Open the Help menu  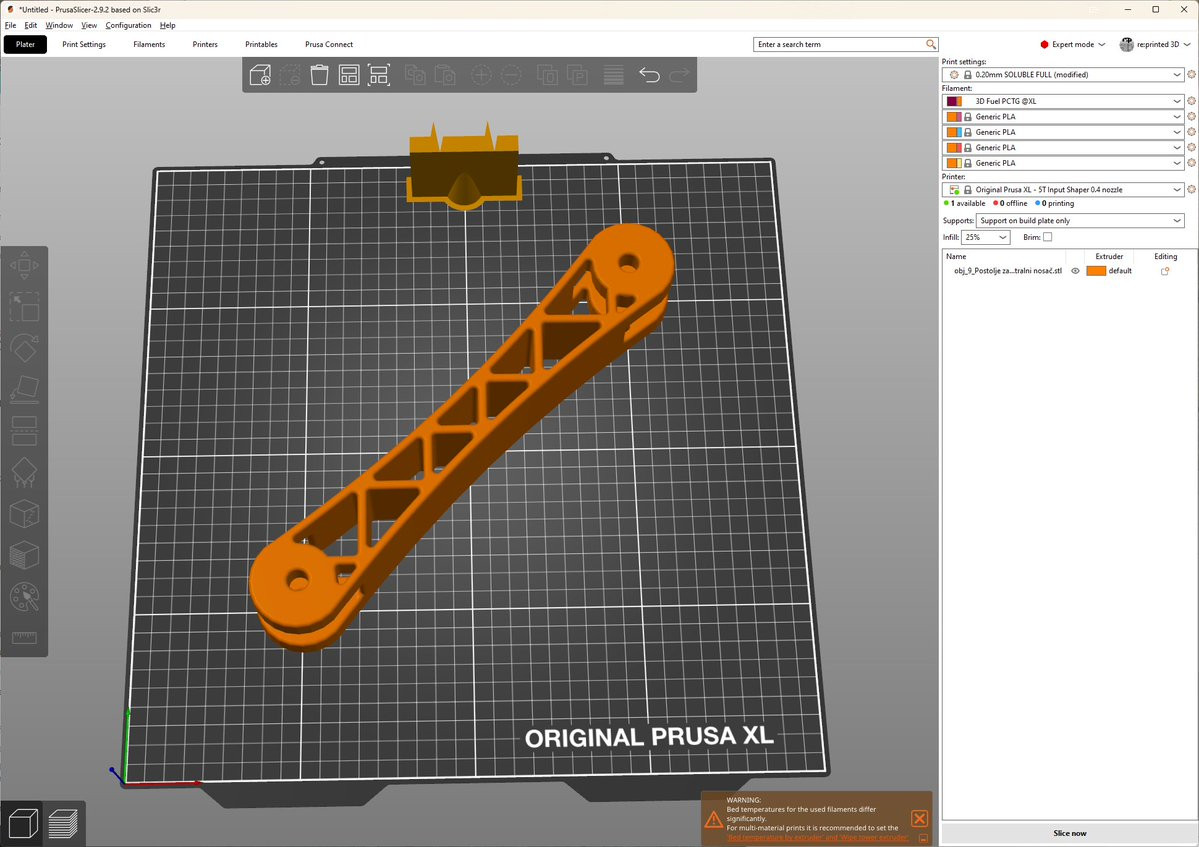click(167, 25)
